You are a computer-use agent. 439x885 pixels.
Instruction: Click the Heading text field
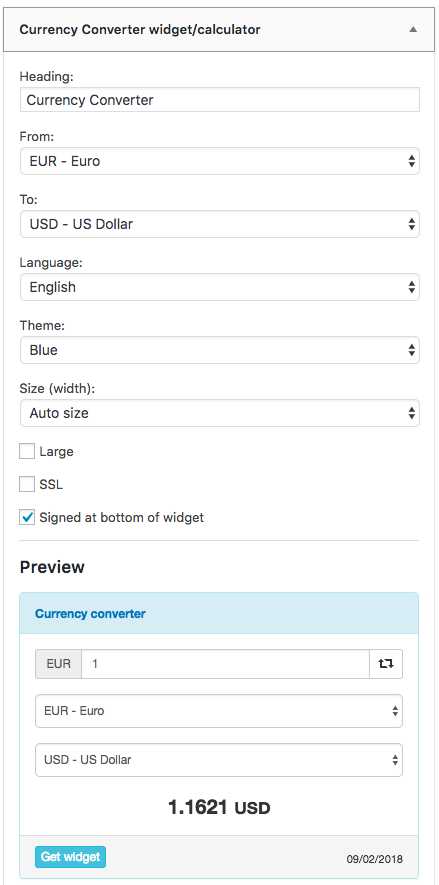click(220, 100)
